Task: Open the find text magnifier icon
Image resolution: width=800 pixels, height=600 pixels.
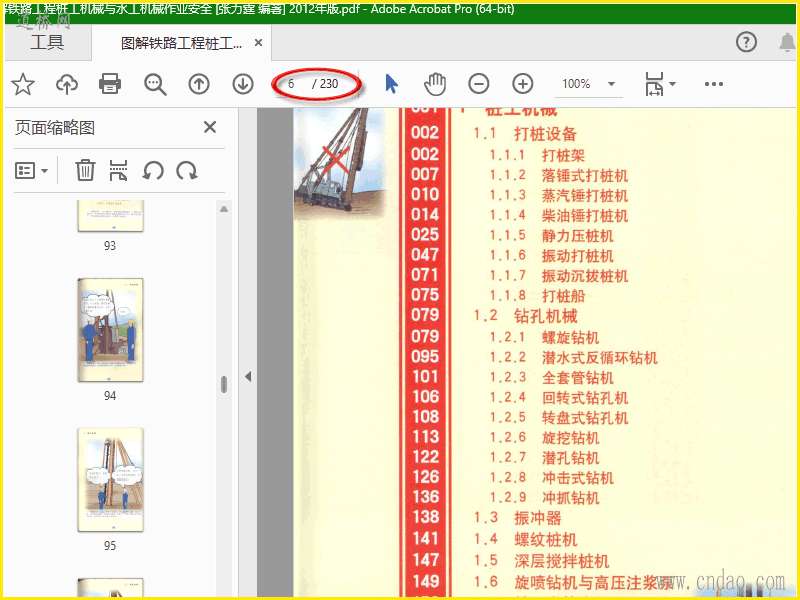Action: click(x=155, y=84)
